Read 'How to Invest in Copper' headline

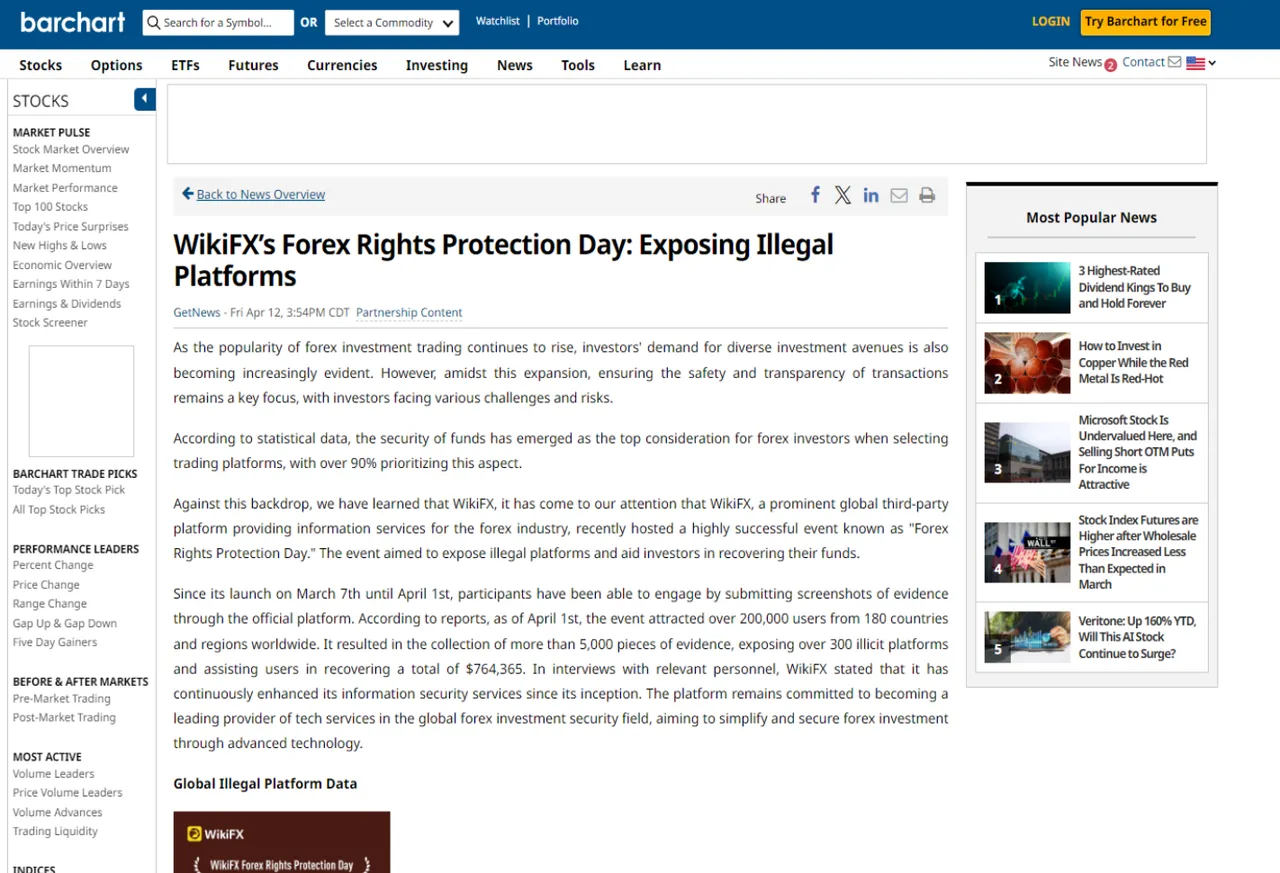tap(1134, 362)
